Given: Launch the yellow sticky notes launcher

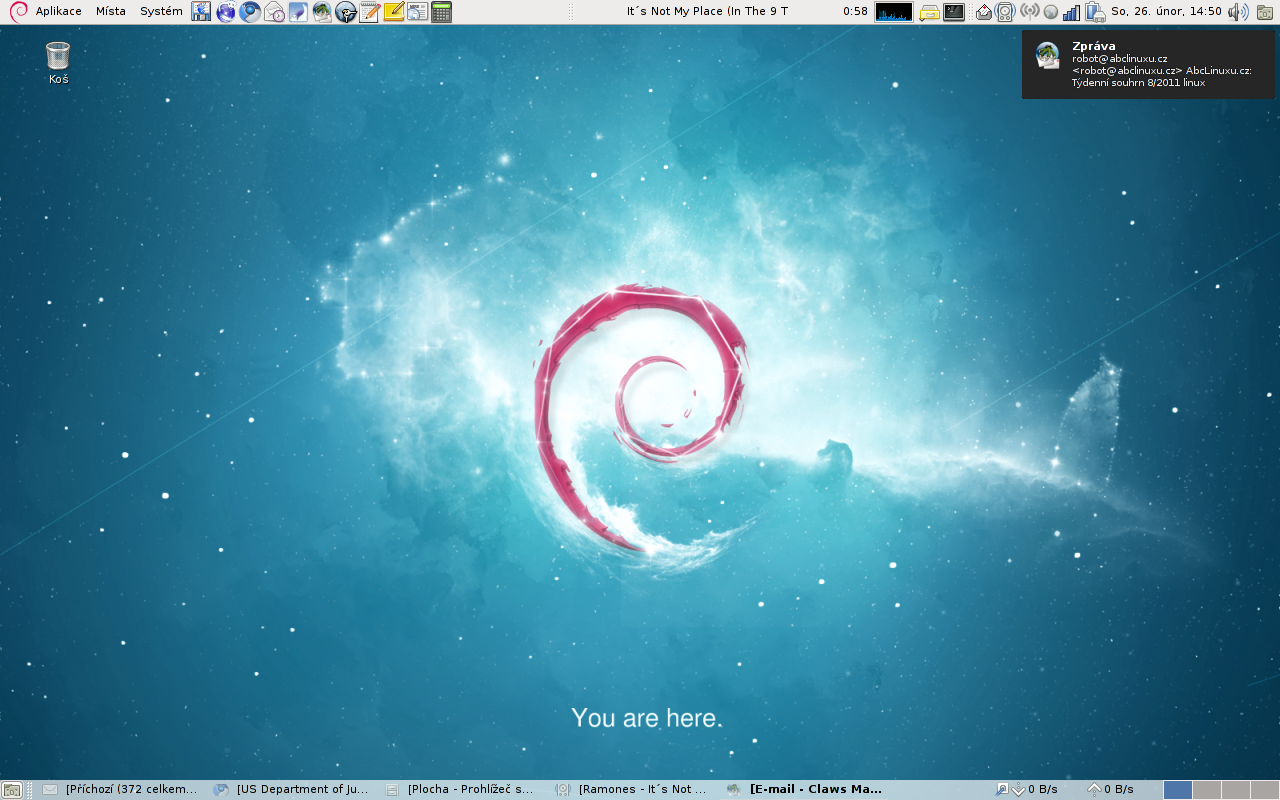Looking at the screenshot, I should tap(394, 12).
